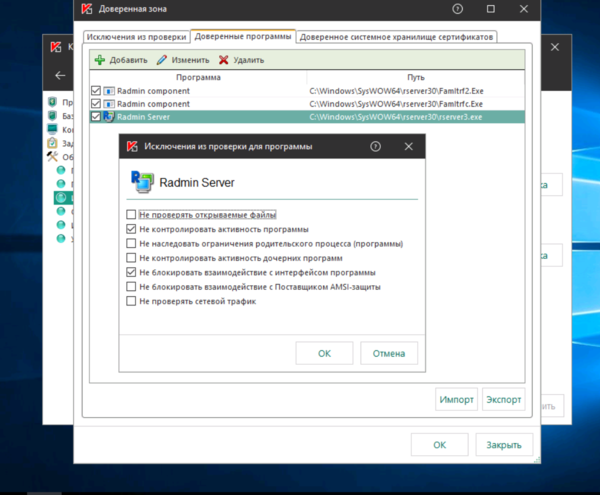Maximize the Trusted zone window

tap(491, 9)
